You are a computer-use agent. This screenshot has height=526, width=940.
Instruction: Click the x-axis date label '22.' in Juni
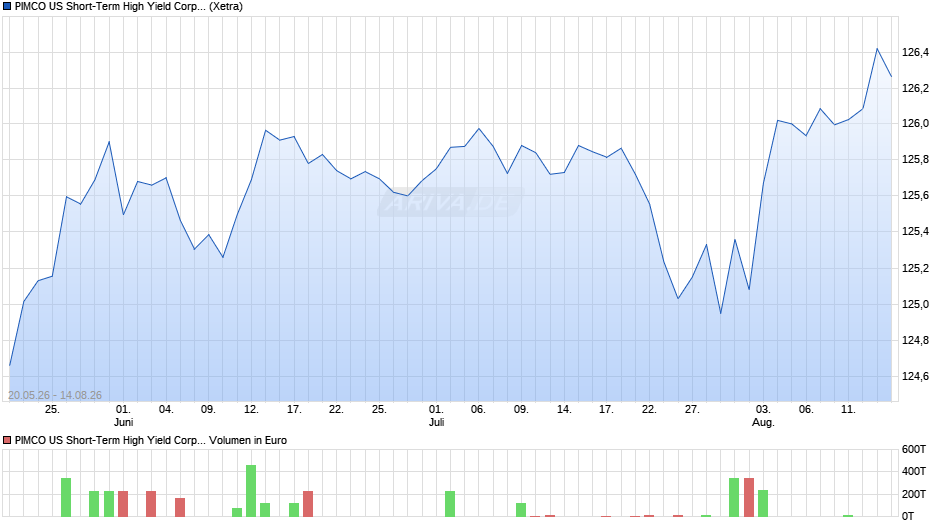pyautogui.click(x=336, y=410)
